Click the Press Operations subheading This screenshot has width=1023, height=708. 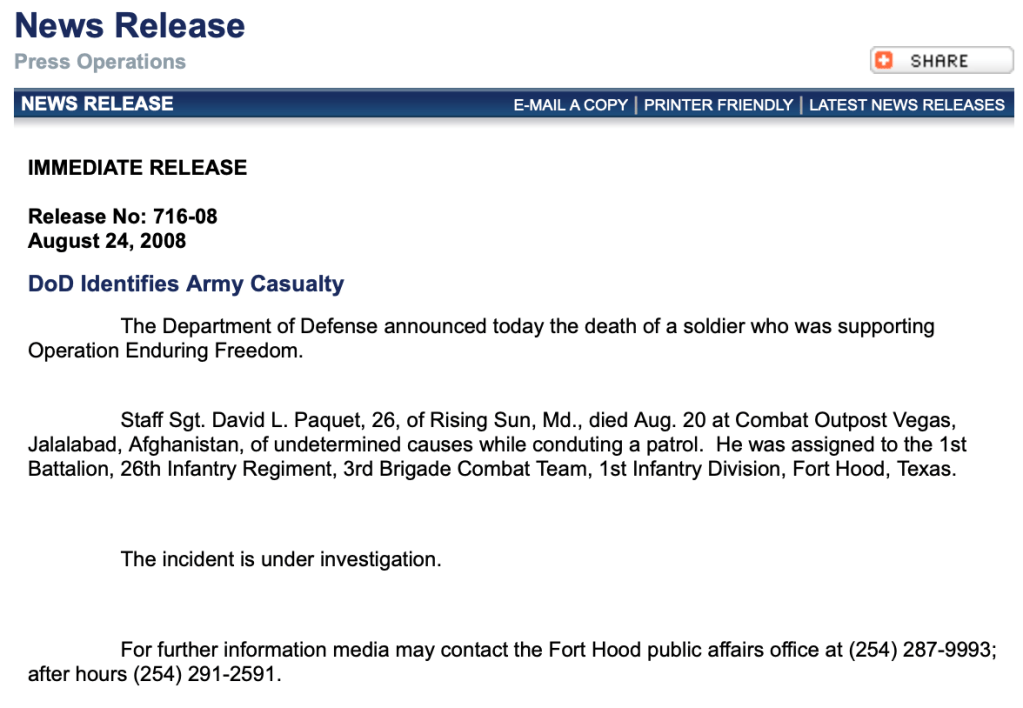tap(100, 62)
